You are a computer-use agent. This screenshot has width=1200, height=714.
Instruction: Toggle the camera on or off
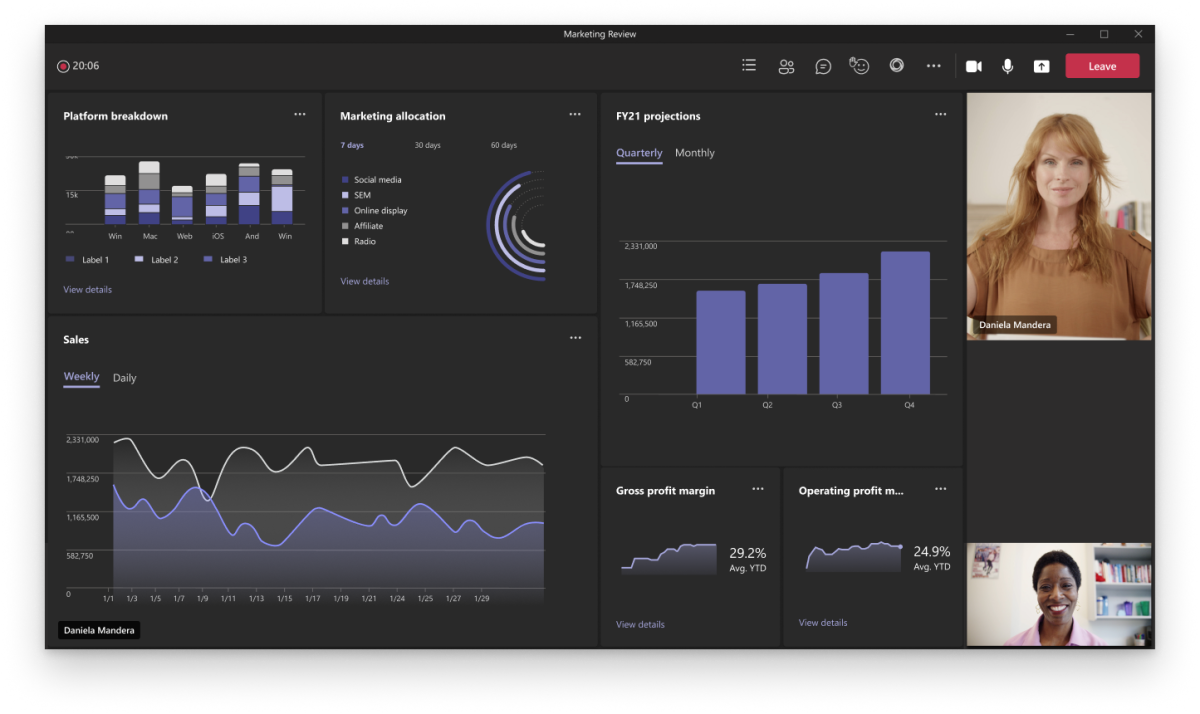973,66
